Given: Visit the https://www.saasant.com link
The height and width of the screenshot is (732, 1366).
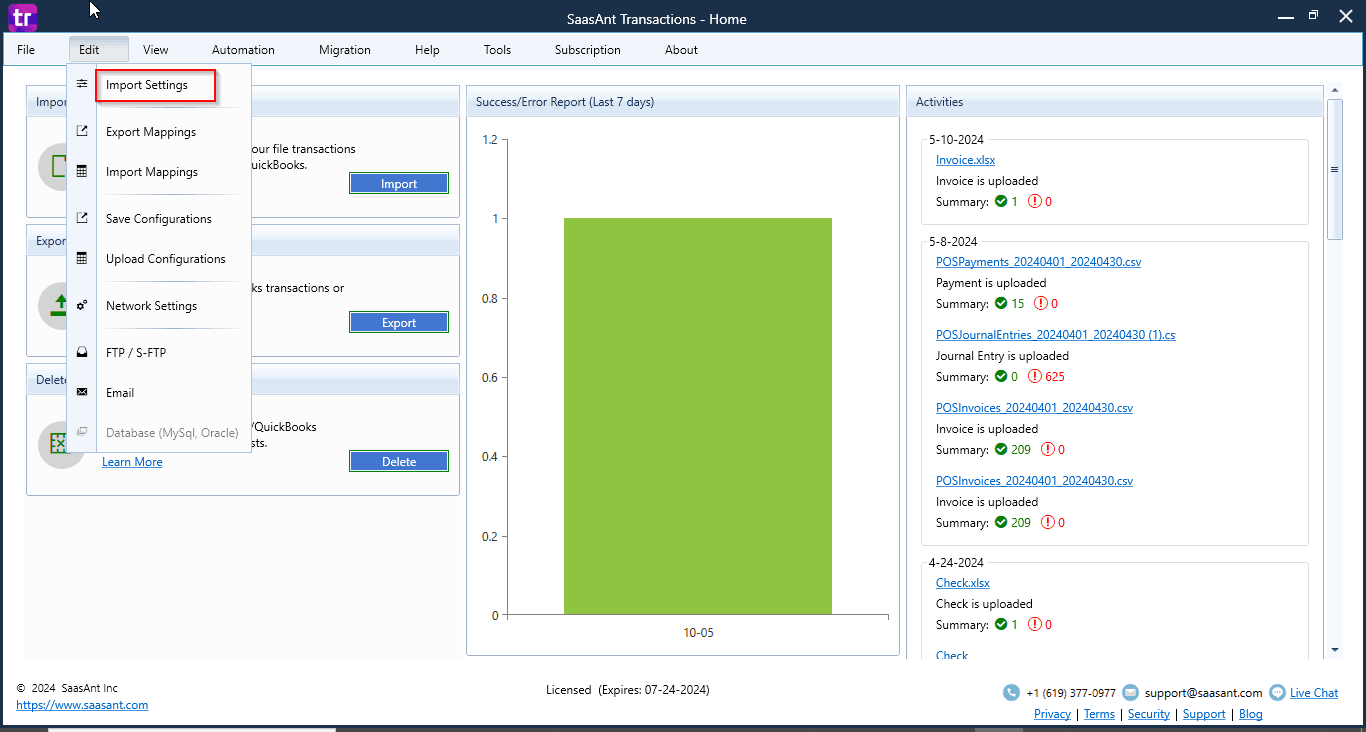Looking at the screenshot, I should pos(82,705).
